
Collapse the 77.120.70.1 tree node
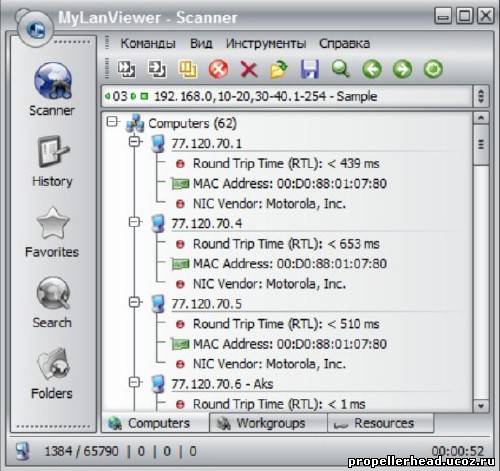click(x=135, y=142)
